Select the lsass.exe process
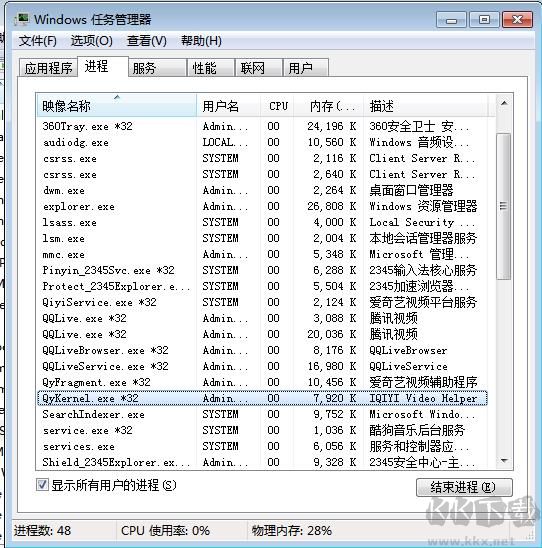Image resolution: width=542 pixels, height=548 pixels. (x=262, y=222)
